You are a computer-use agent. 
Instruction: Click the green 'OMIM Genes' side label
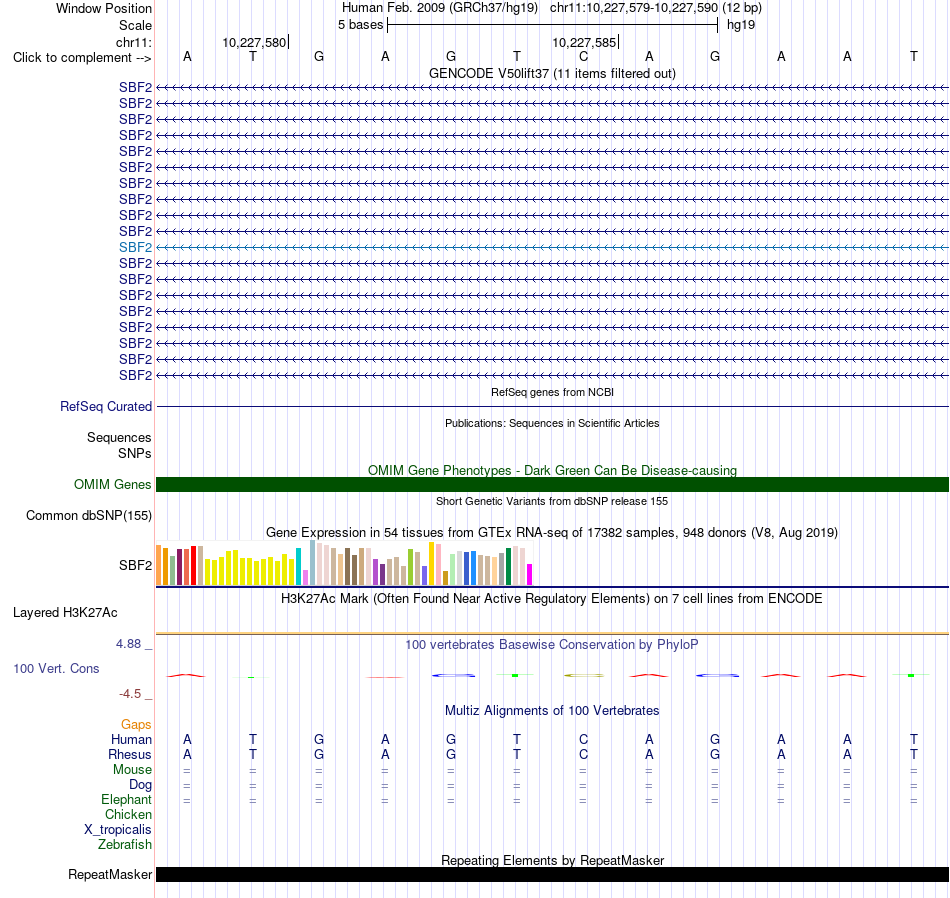[112, 484]
